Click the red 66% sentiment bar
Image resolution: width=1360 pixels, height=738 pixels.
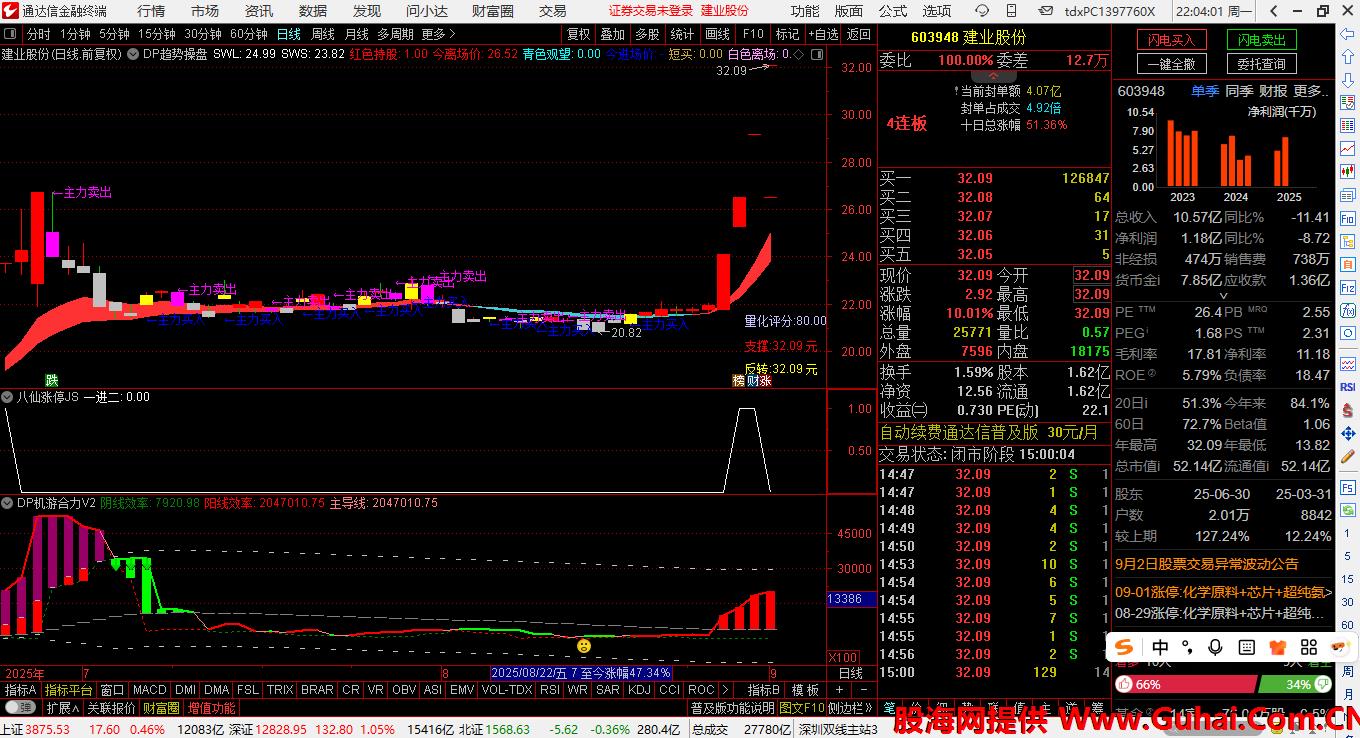pos(1184,685)
